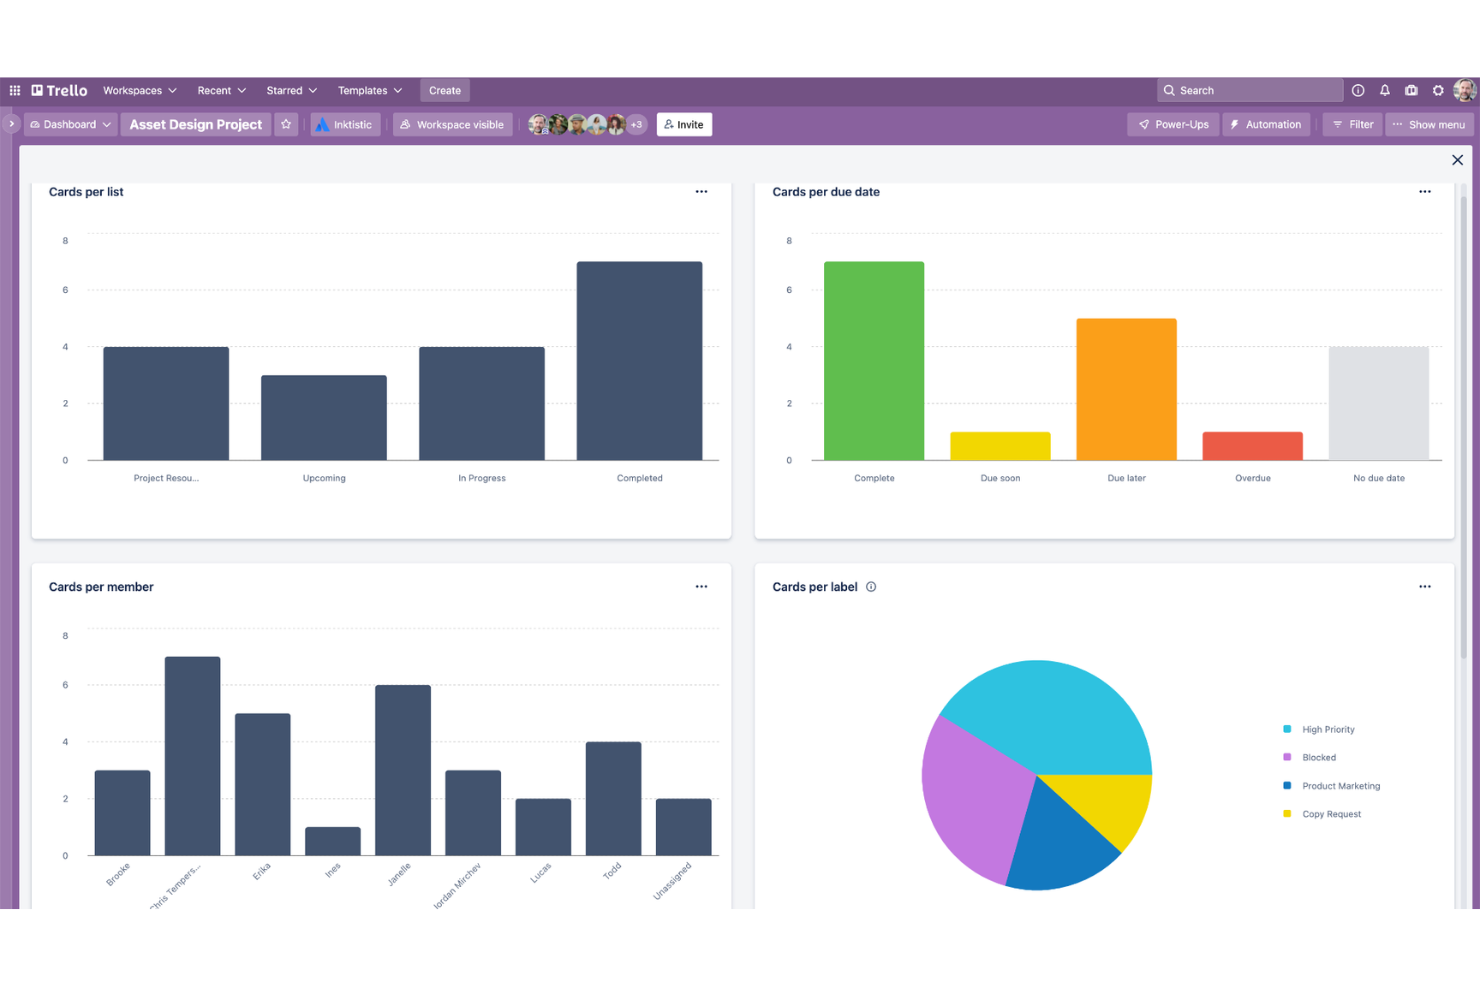Click the Invite button

[x=684, y=124]
